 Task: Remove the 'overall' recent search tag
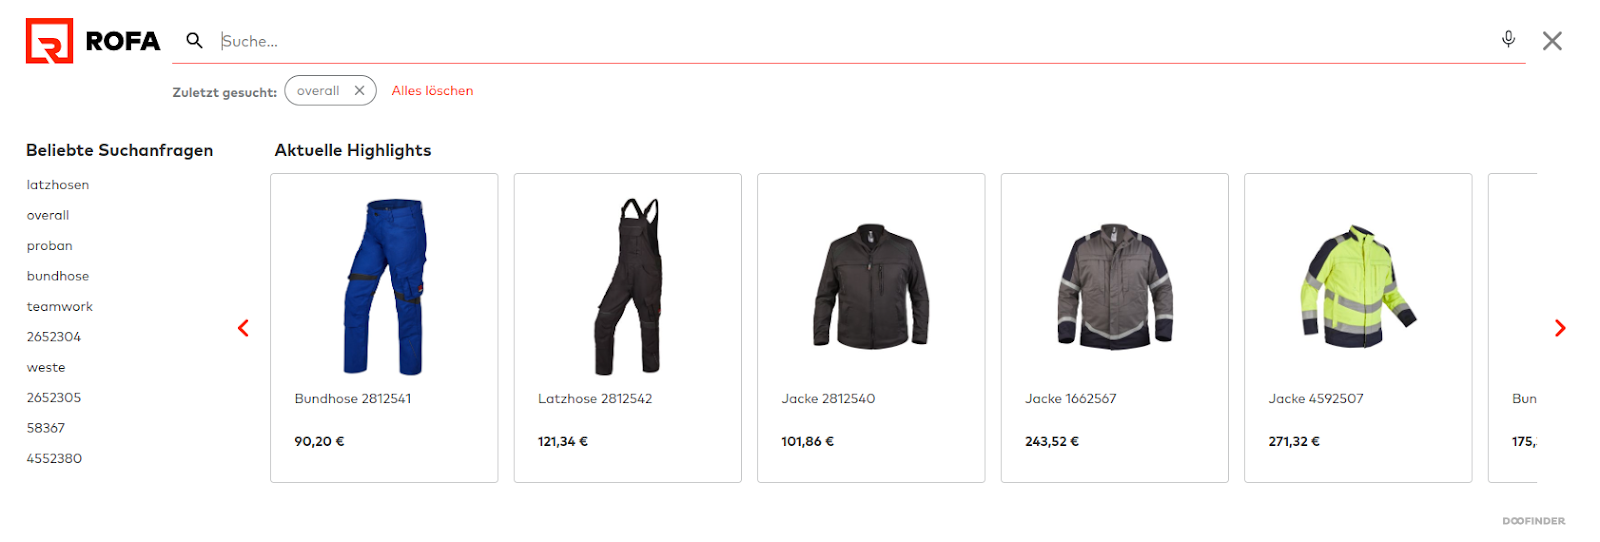[x=359, y=90]
